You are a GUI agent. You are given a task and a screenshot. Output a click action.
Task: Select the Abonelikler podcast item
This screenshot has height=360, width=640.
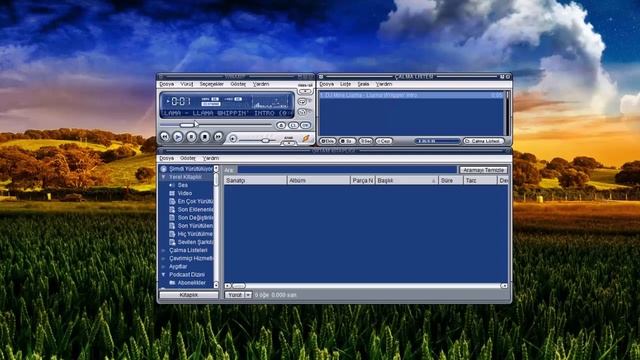tap(191, 283)
